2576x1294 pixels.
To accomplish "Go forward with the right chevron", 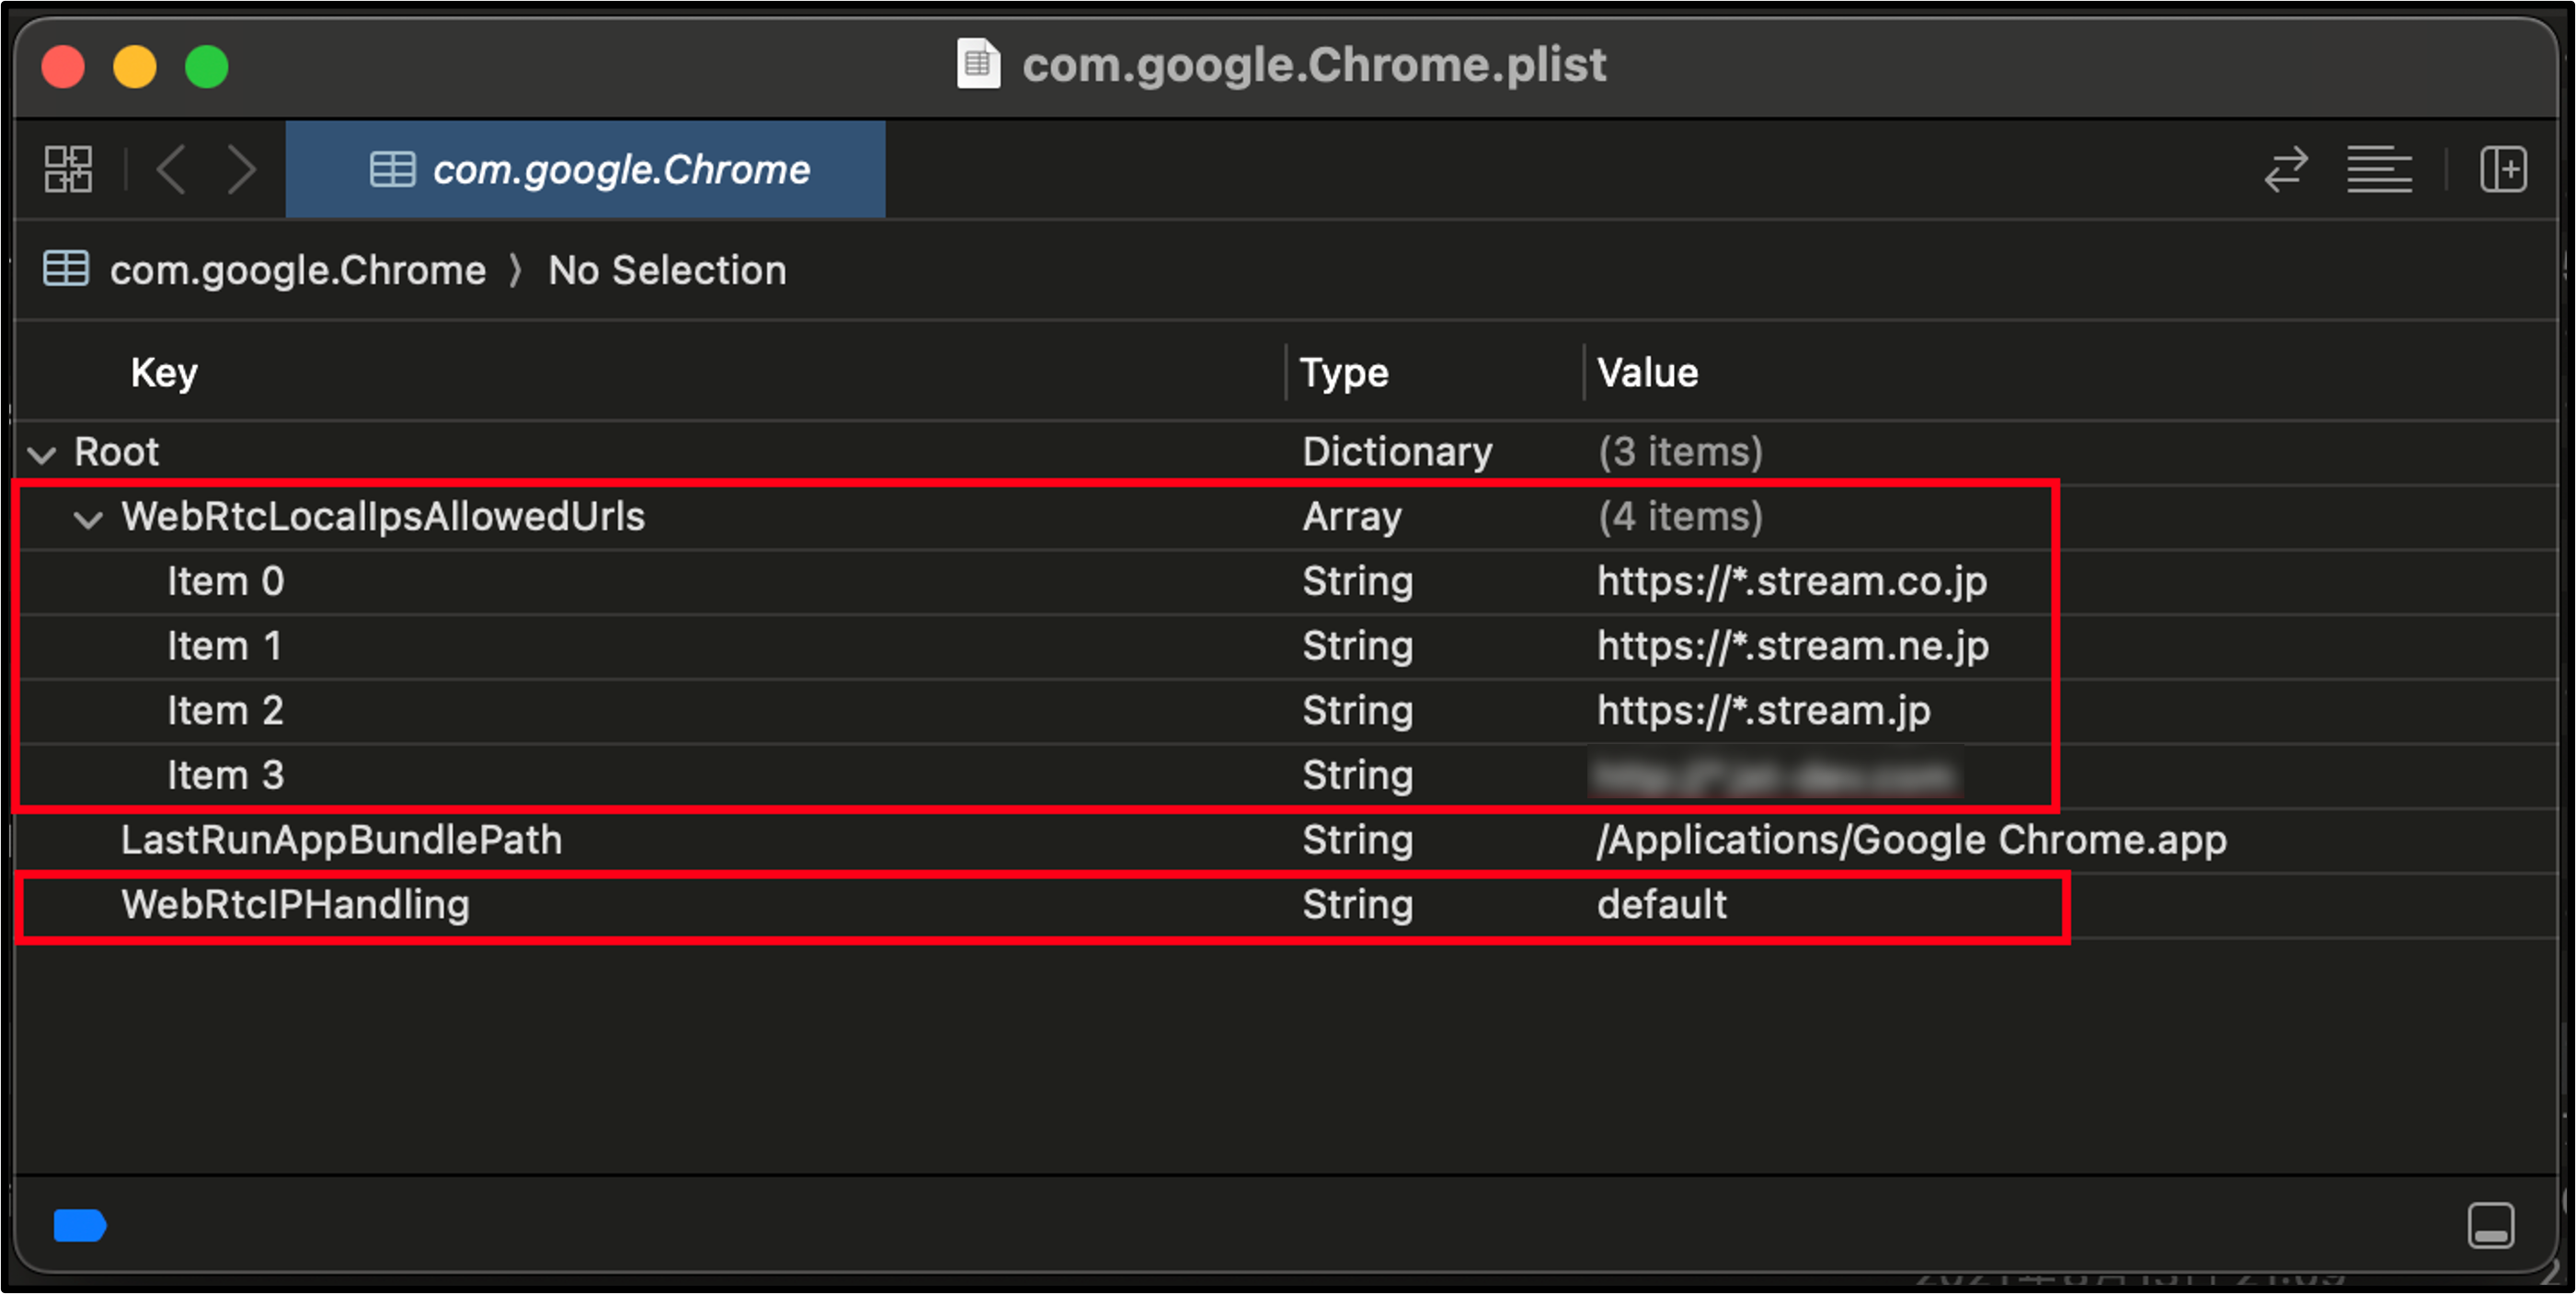I will [x=241, y=169].
